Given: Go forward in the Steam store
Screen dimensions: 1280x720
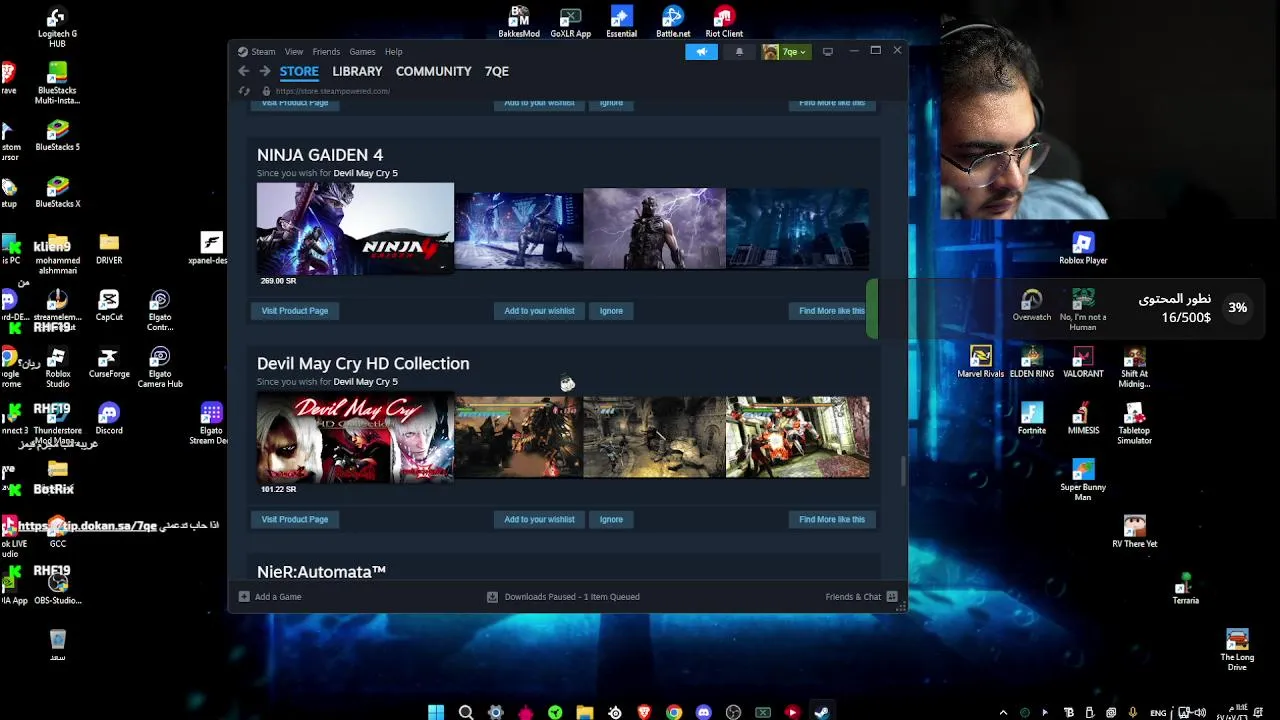Looking at the screenshot, I should 264,71.
